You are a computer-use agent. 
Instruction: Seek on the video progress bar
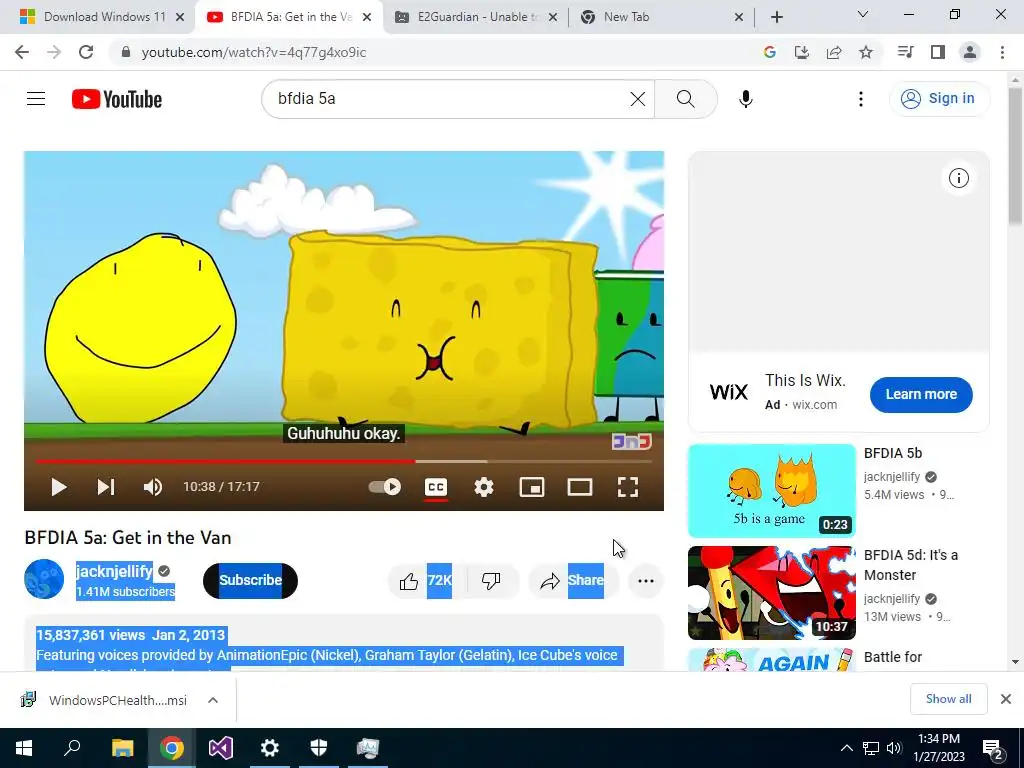[x=344, y=461]
